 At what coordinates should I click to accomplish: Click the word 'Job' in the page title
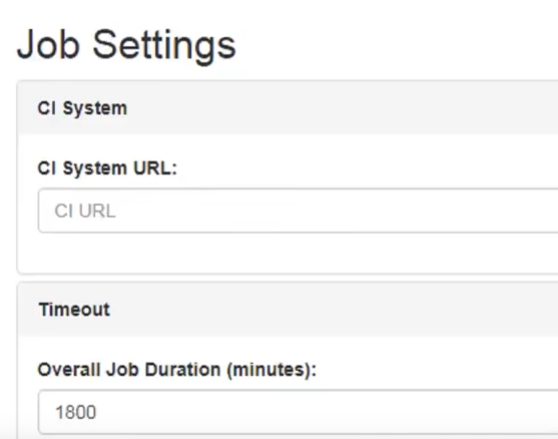tap(48, 44)
